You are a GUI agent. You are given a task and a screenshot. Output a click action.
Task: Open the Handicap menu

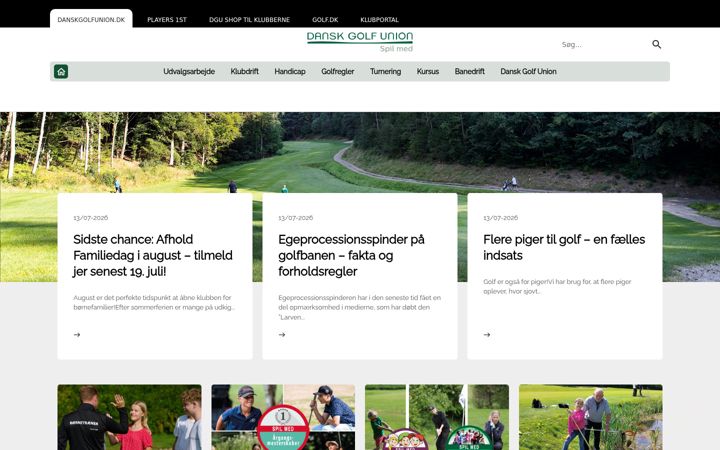[290, 72]
